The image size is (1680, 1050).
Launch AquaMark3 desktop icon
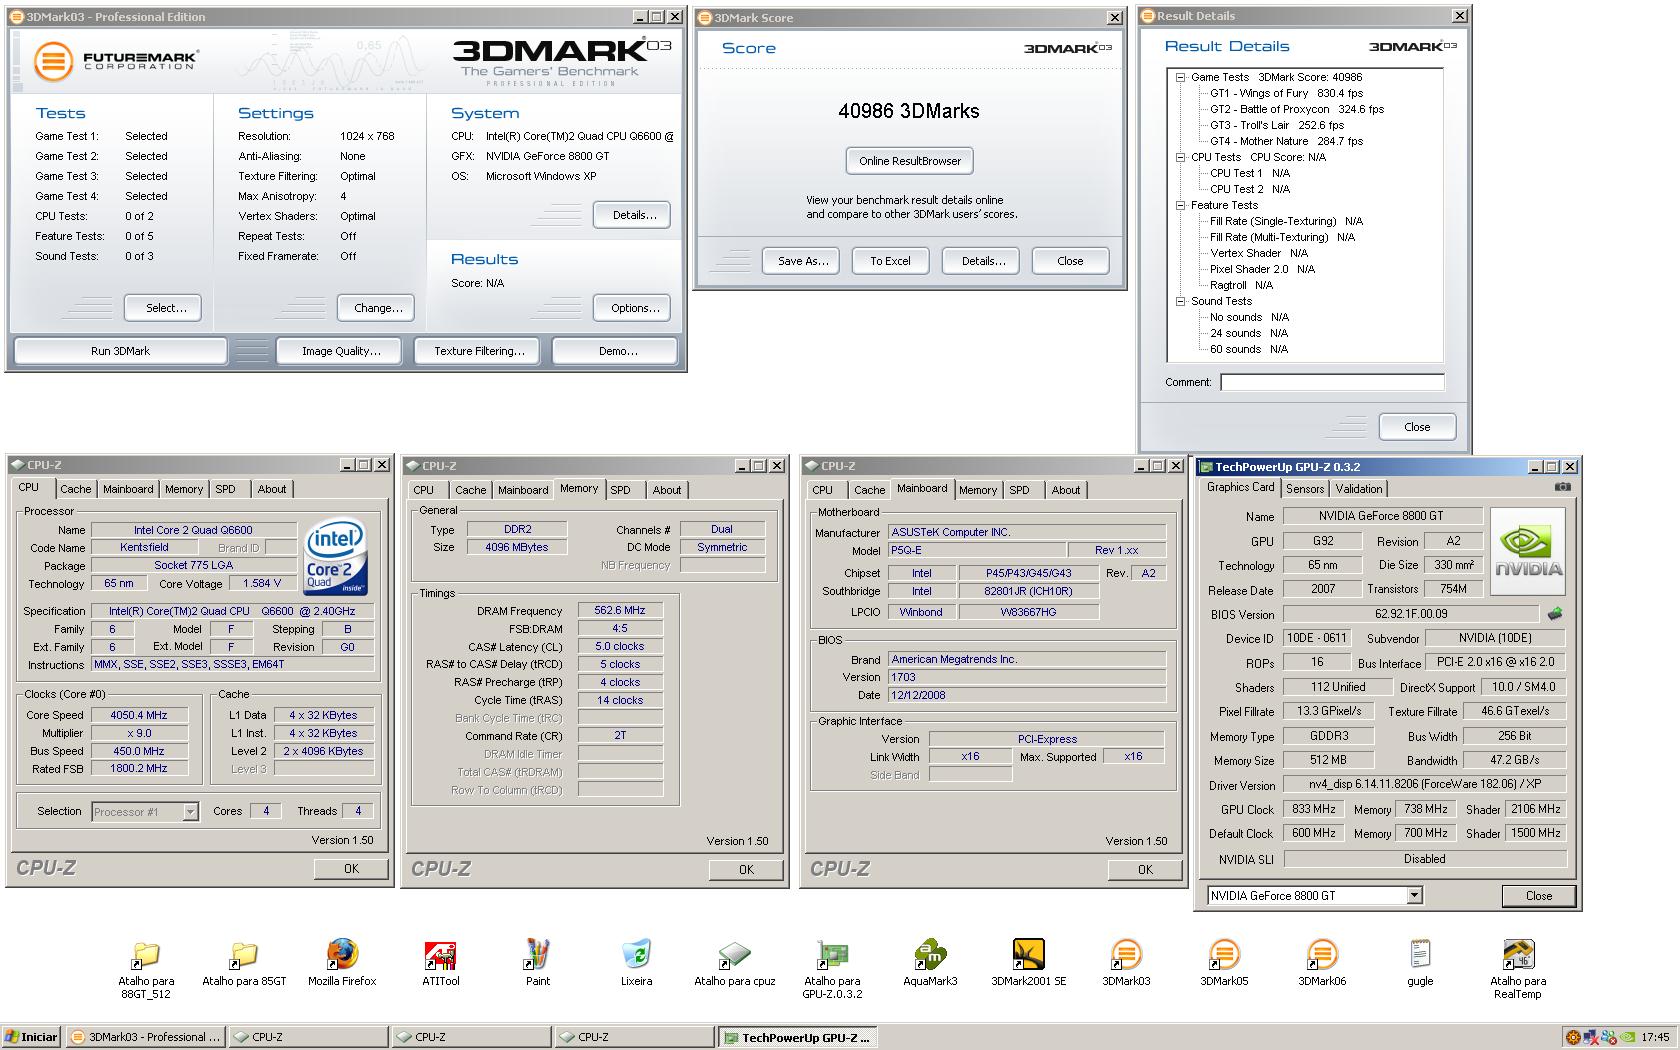(930, 963)
